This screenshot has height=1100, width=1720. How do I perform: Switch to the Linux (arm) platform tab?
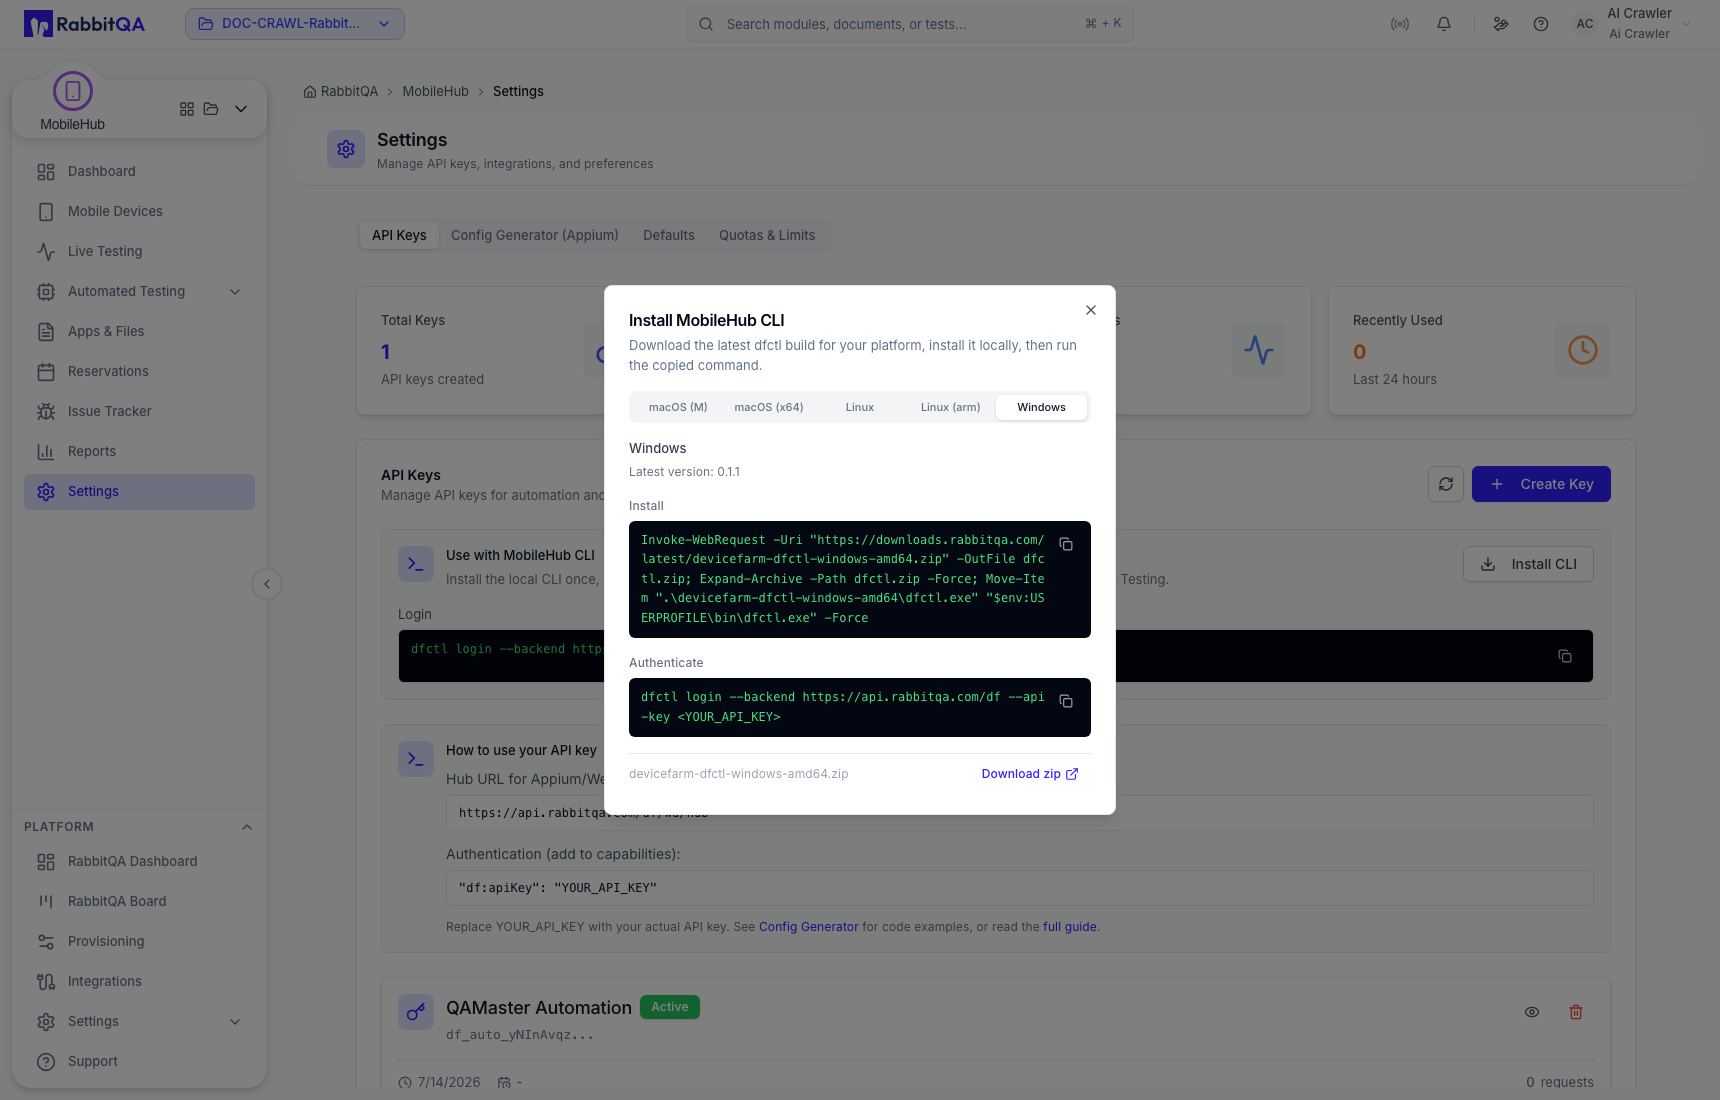951,407
